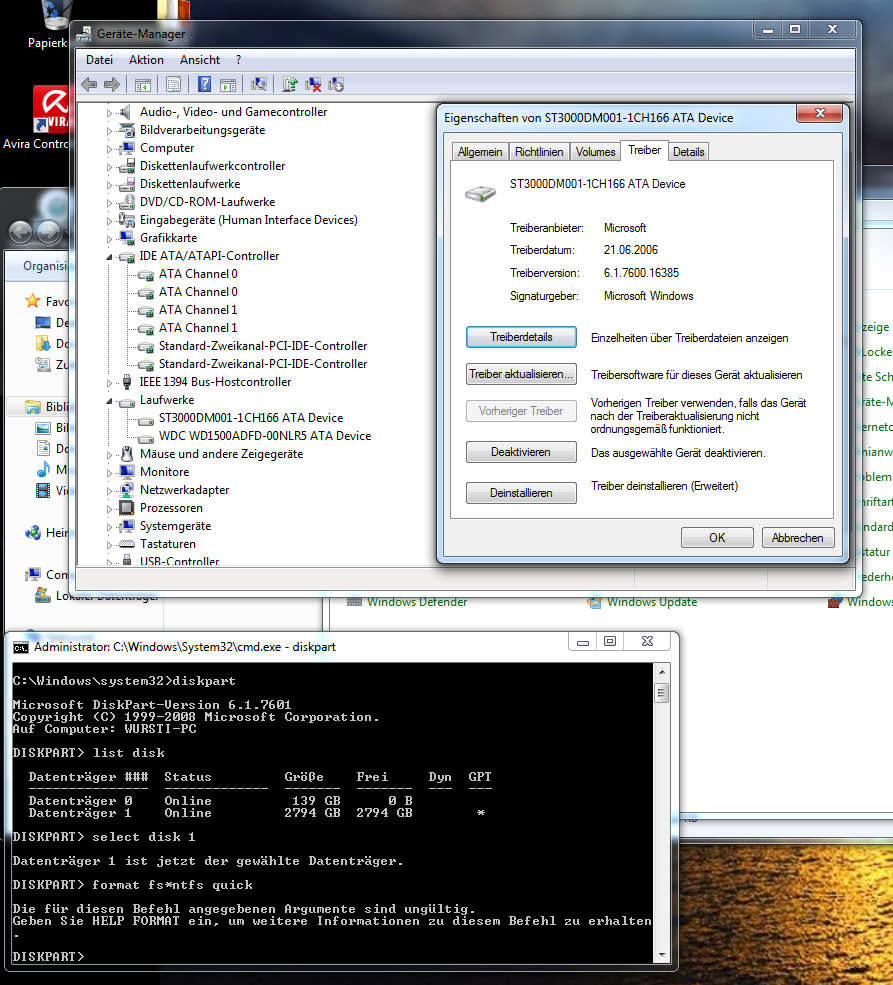Click the Back arrow in Geräte-Manager toolbar
This screenshot has width=893, height=985.
[x=89, y=84]
